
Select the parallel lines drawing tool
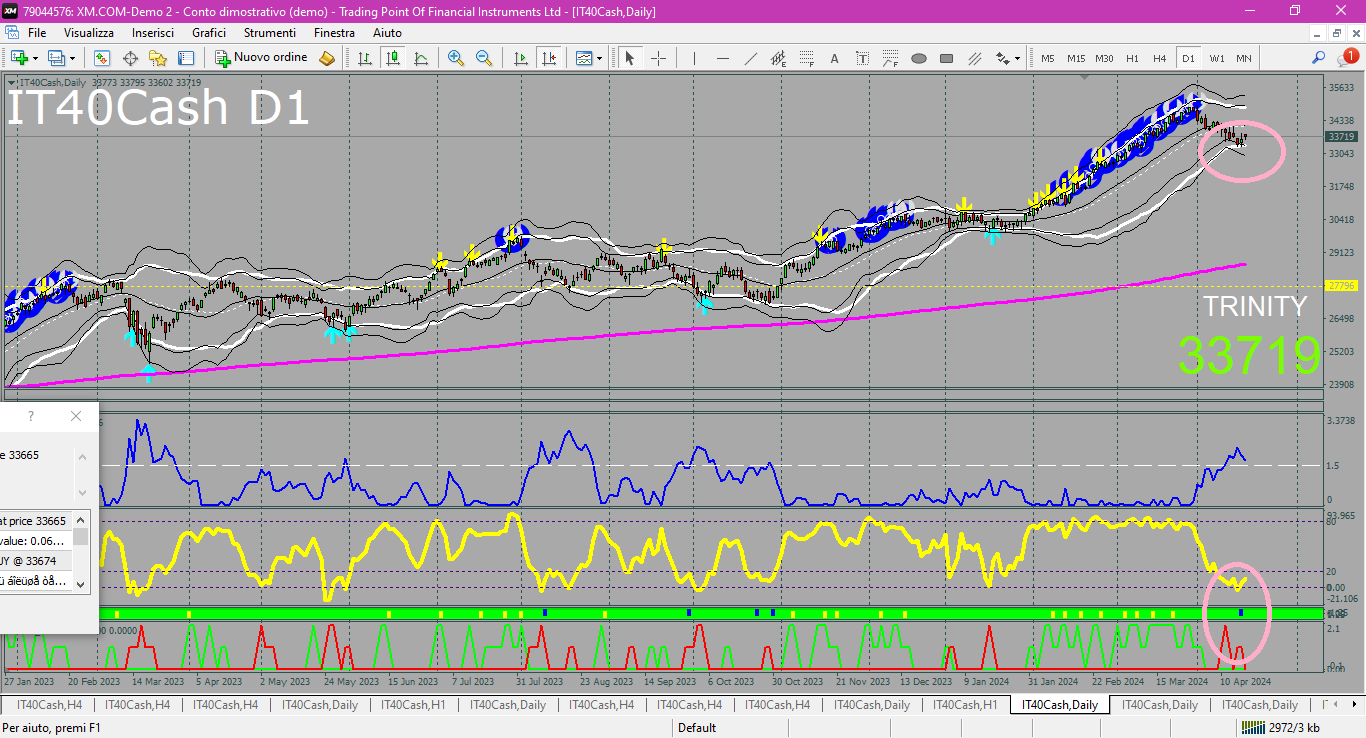(x=975, y=58)
